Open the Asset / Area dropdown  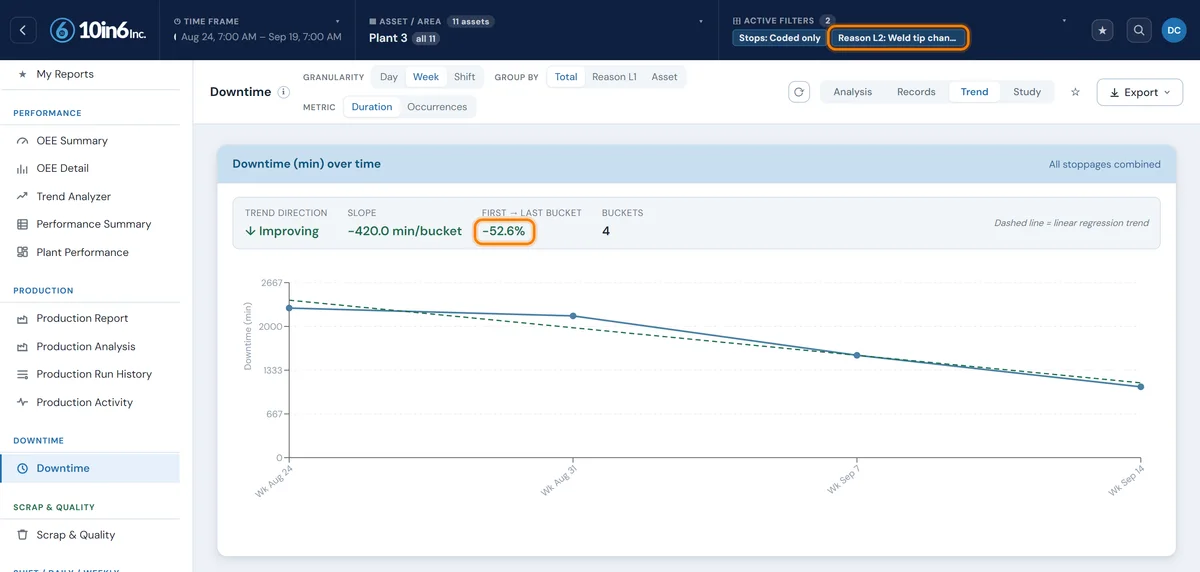tap(538, 30)
